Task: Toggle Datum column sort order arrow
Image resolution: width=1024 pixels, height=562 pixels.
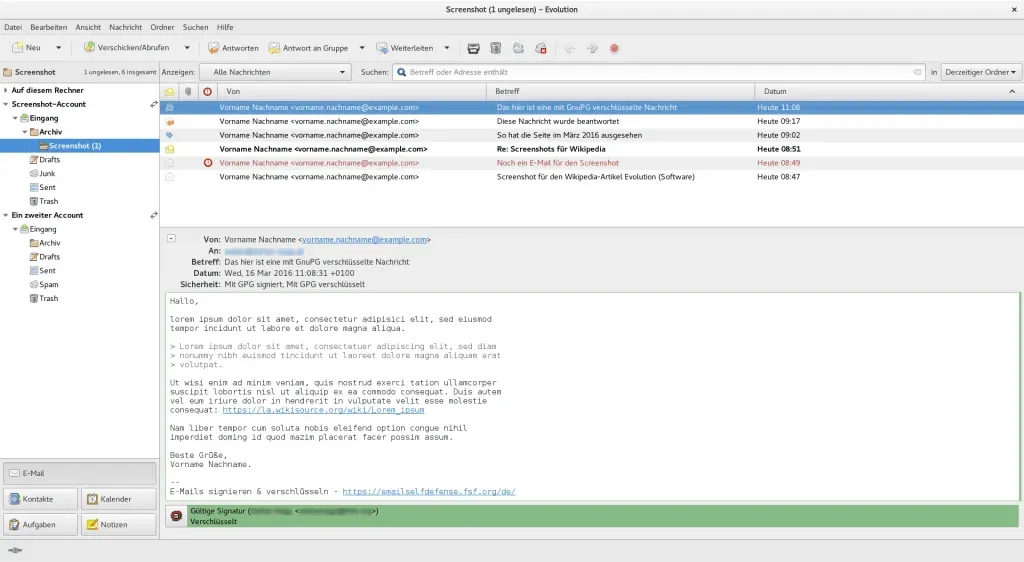Action: (1012, 91)
